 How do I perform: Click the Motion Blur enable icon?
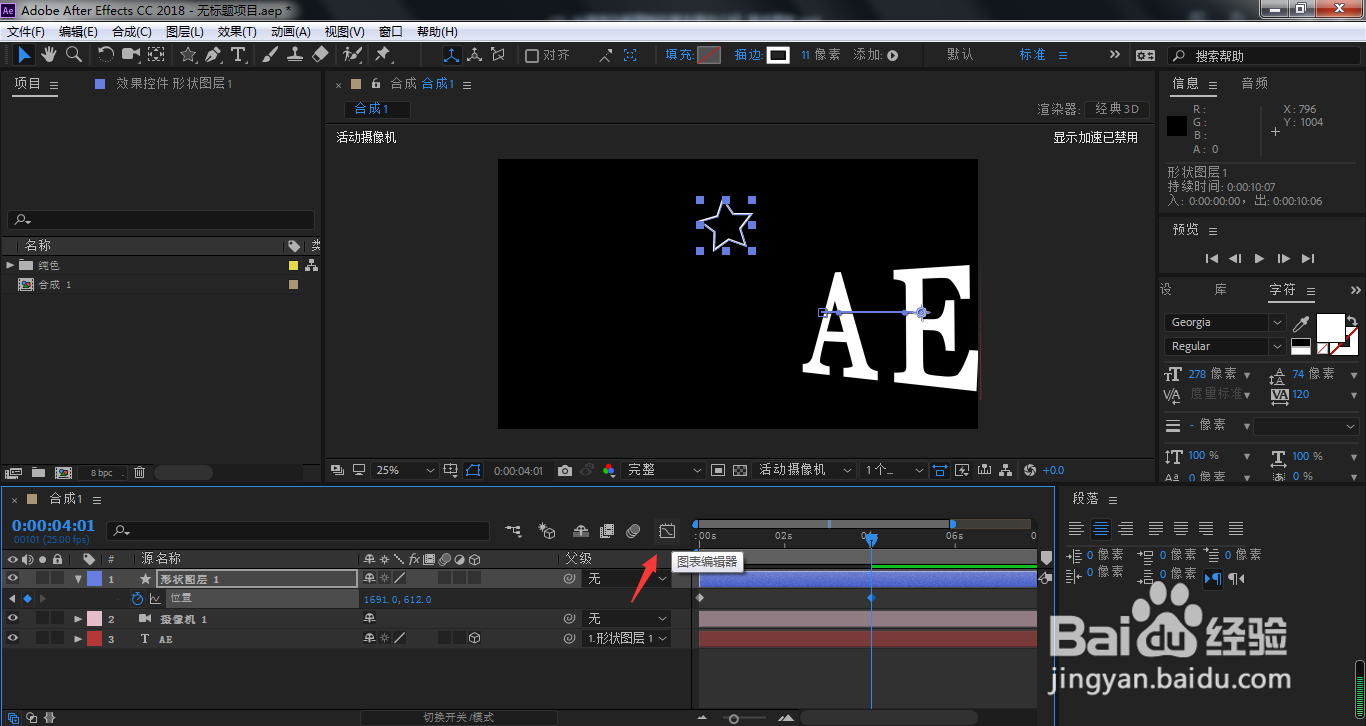[x=633, y=531]
